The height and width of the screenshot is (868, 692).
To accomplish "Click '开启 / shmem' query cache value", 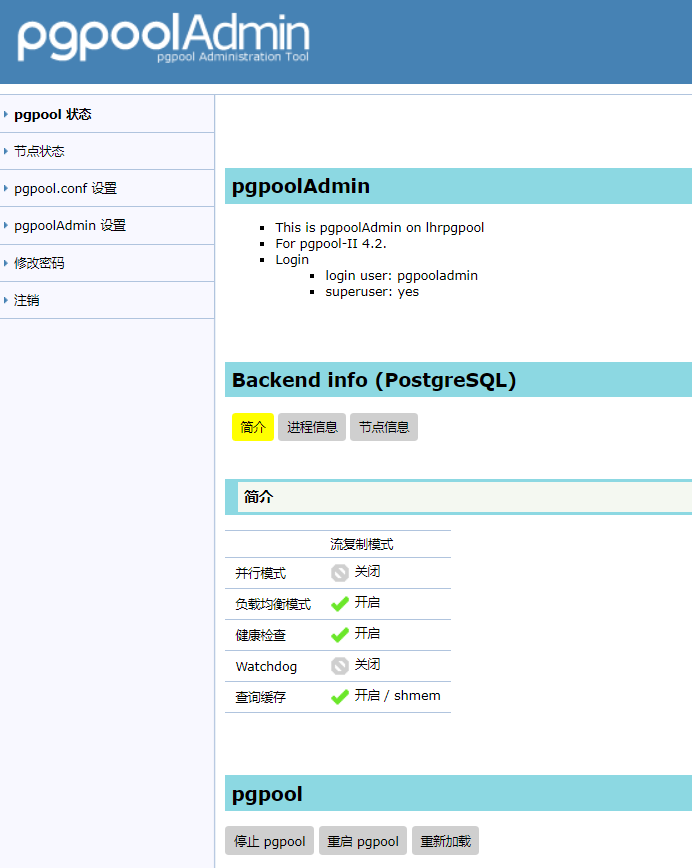I will click(397, 695).
